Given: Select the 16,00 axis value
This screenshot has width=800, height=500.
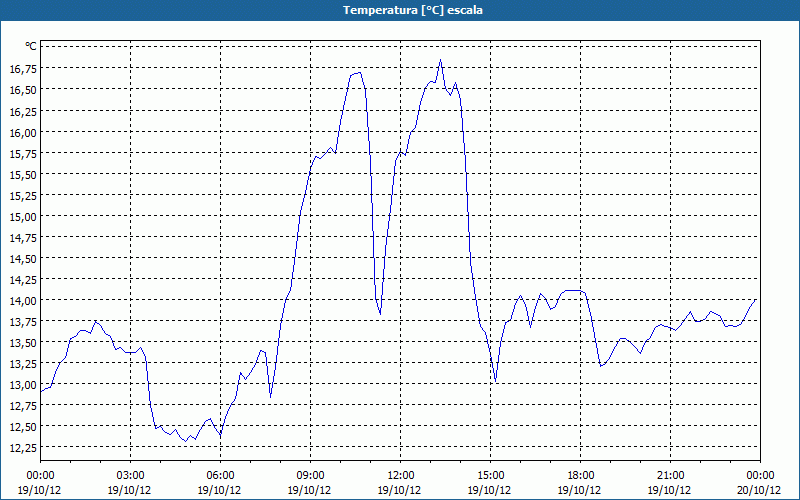Looking at the screenshot, I should point(23,132).
